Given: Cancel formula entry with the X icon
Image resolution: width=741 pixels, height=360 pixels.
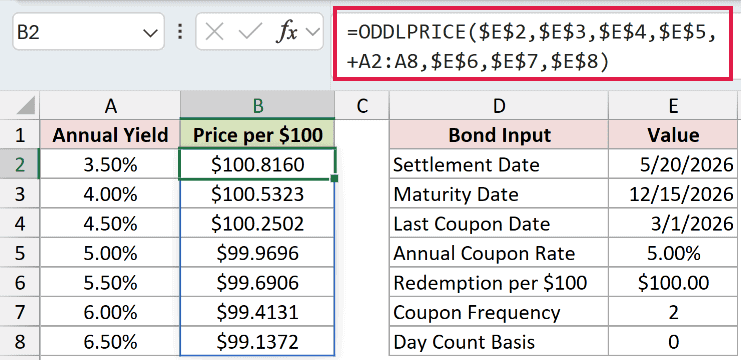Looking at the screenshot, I should [215, 32].
